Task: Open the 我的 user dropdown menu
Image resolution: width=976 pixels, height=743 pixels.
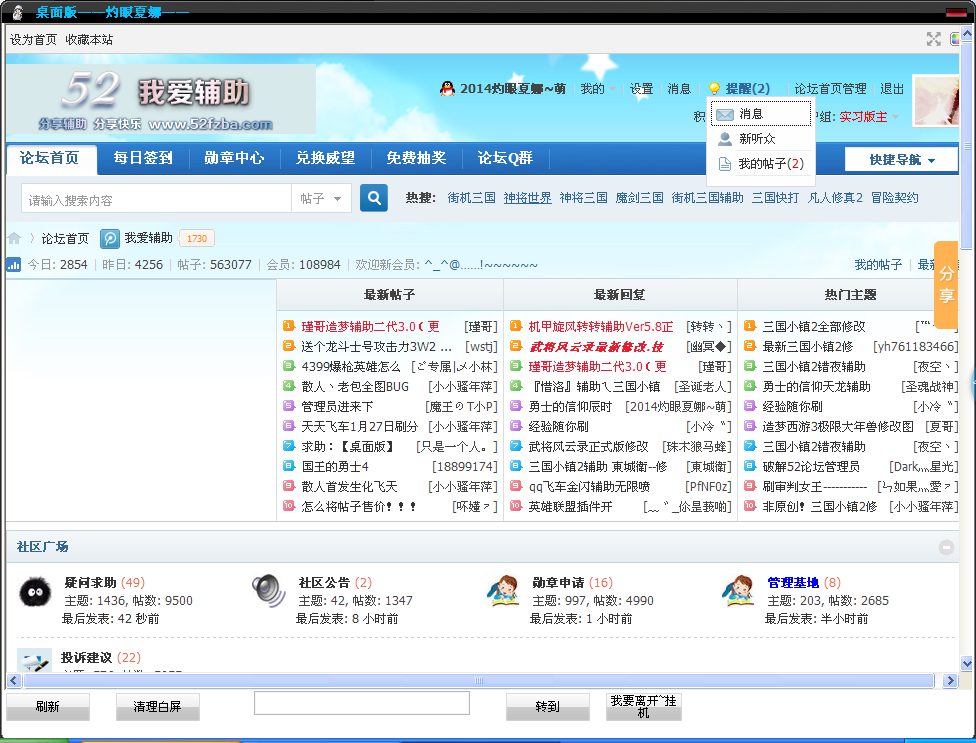Action: coord(597,89)
